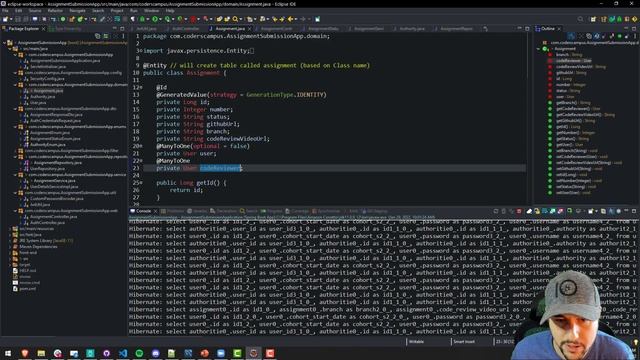The height and width of the screenshot is (360, 640).
Task: Click the green Run button
Action: pyautogui.click(x=155, y=19)
